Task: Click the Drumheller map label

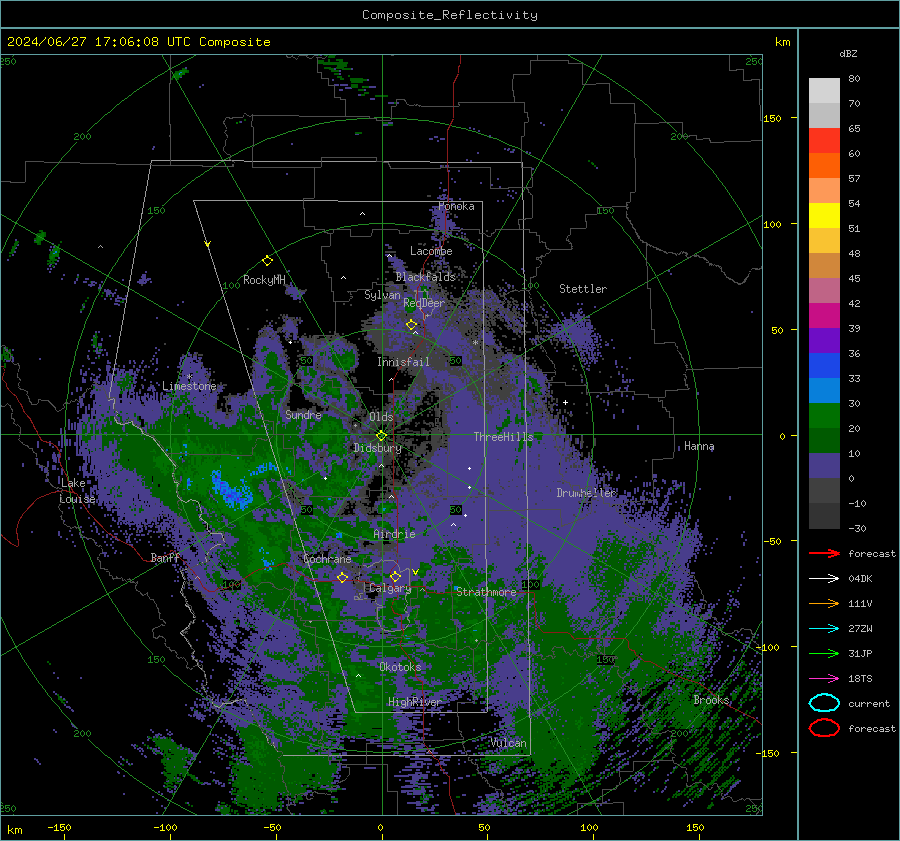Action: click(x=586, y=493)
